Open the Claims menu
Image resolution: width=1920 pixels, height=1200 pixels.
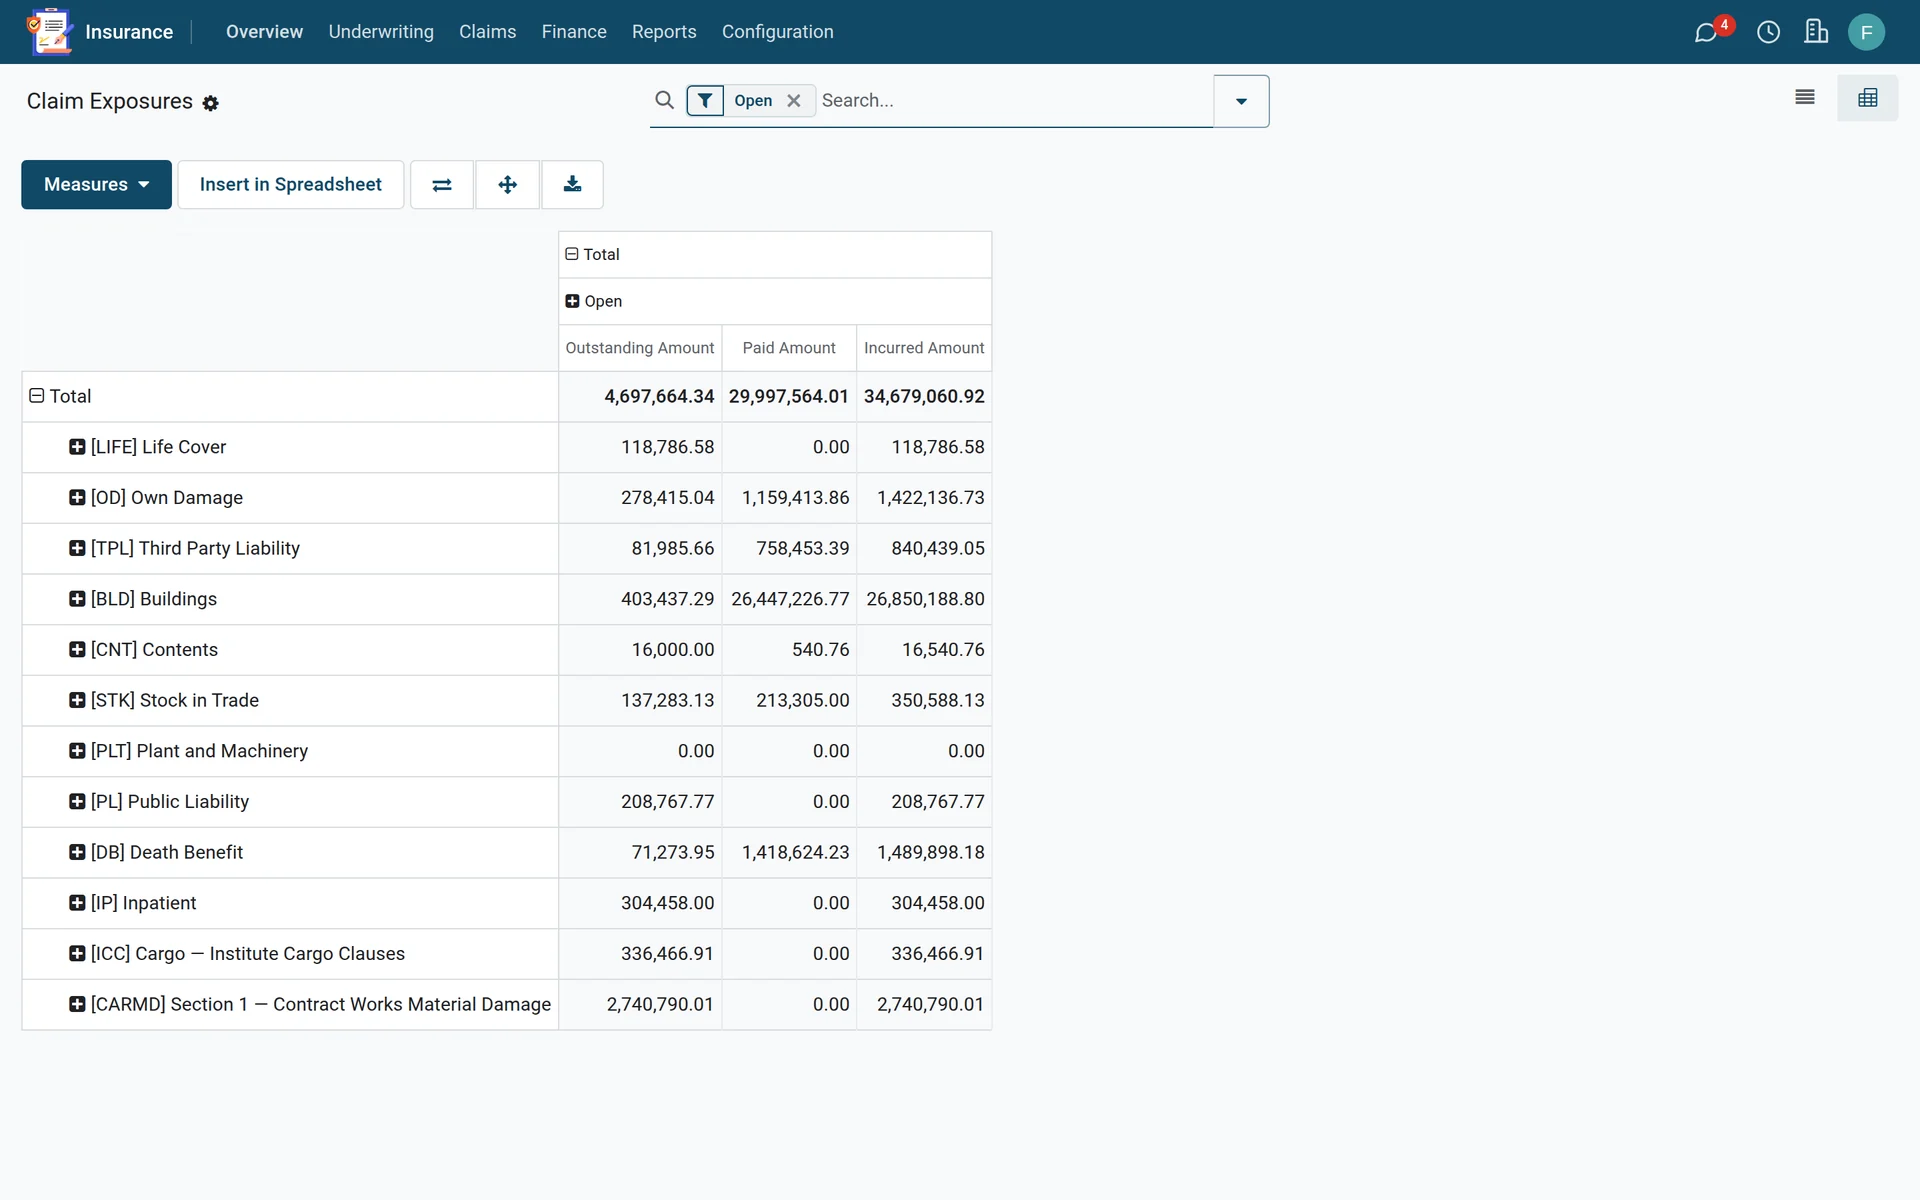click(487, 32)
